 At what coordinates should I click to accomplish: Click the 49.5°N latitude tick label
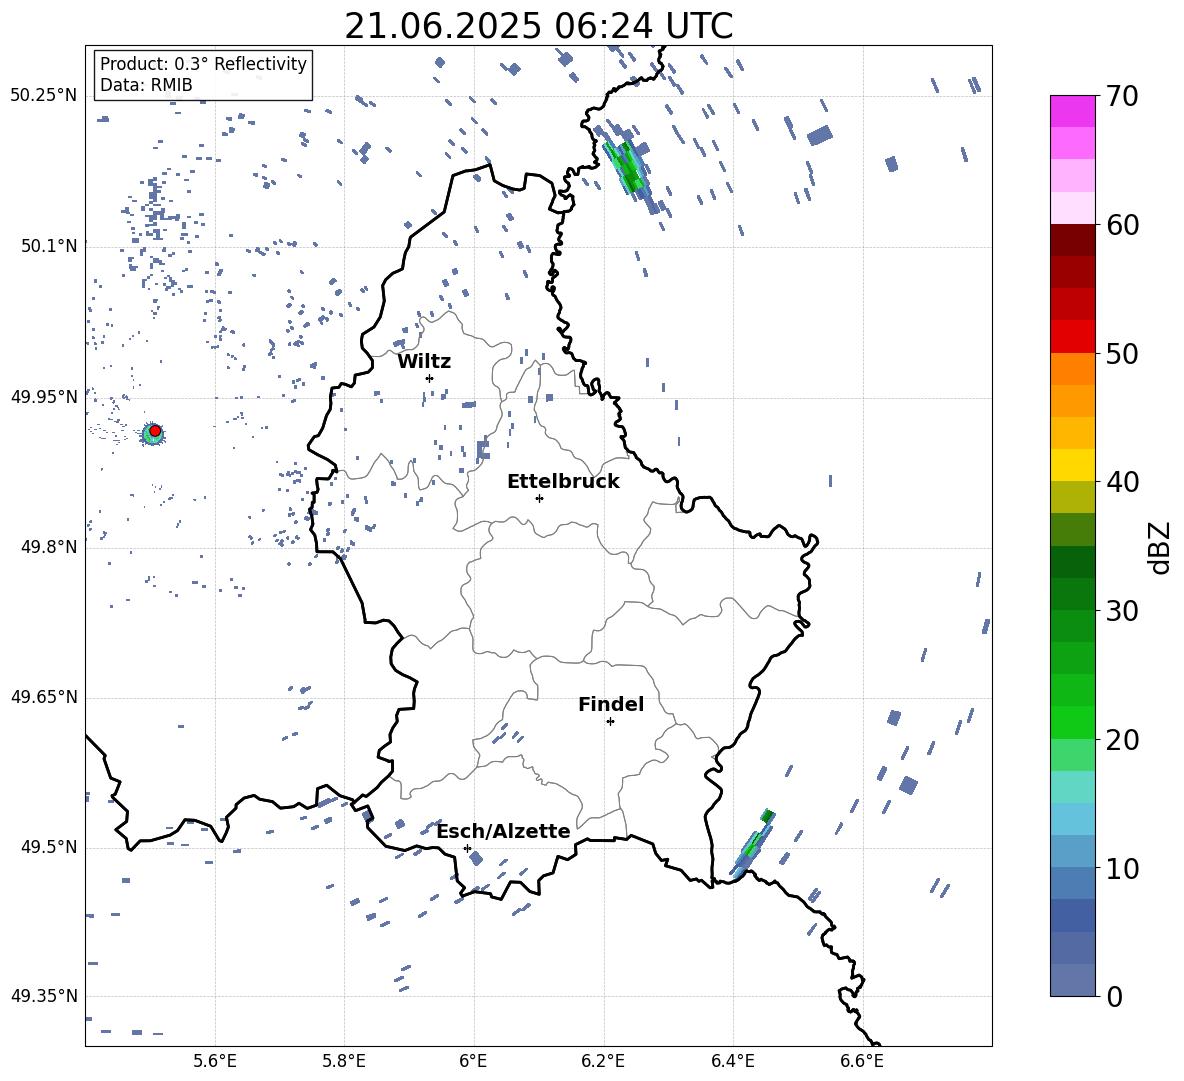pyautogui.click(x=49, y=847)
